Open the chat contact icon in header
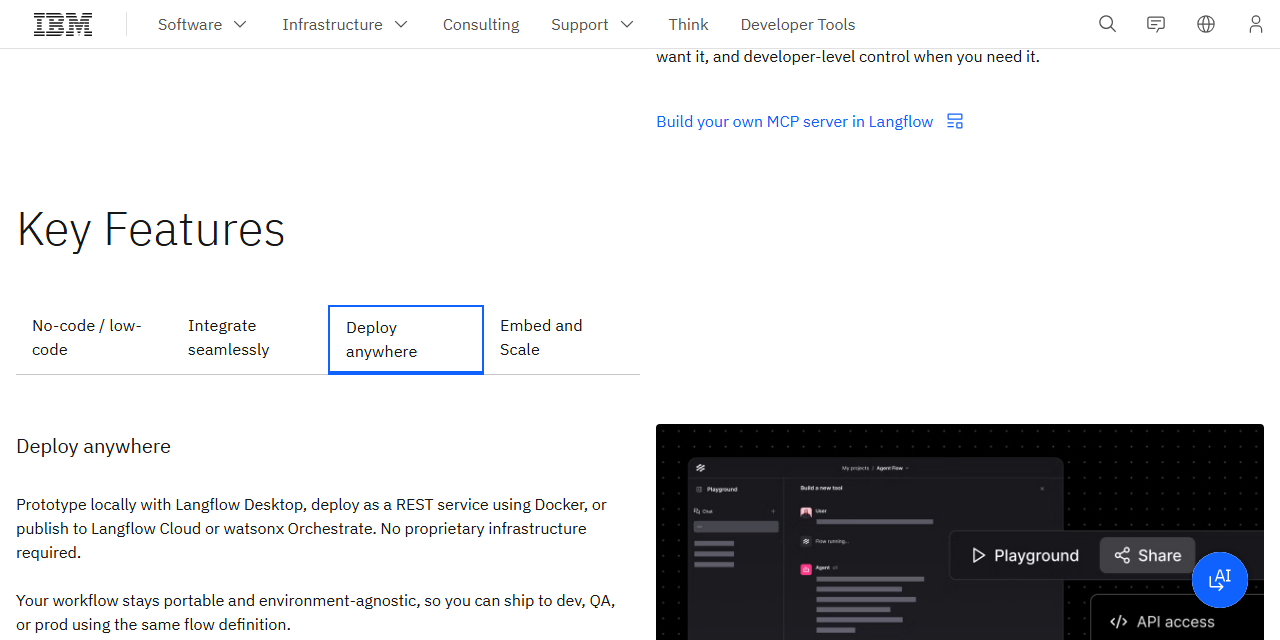This screenshot has width=1280, height=640. click(x=1156, y=24)
